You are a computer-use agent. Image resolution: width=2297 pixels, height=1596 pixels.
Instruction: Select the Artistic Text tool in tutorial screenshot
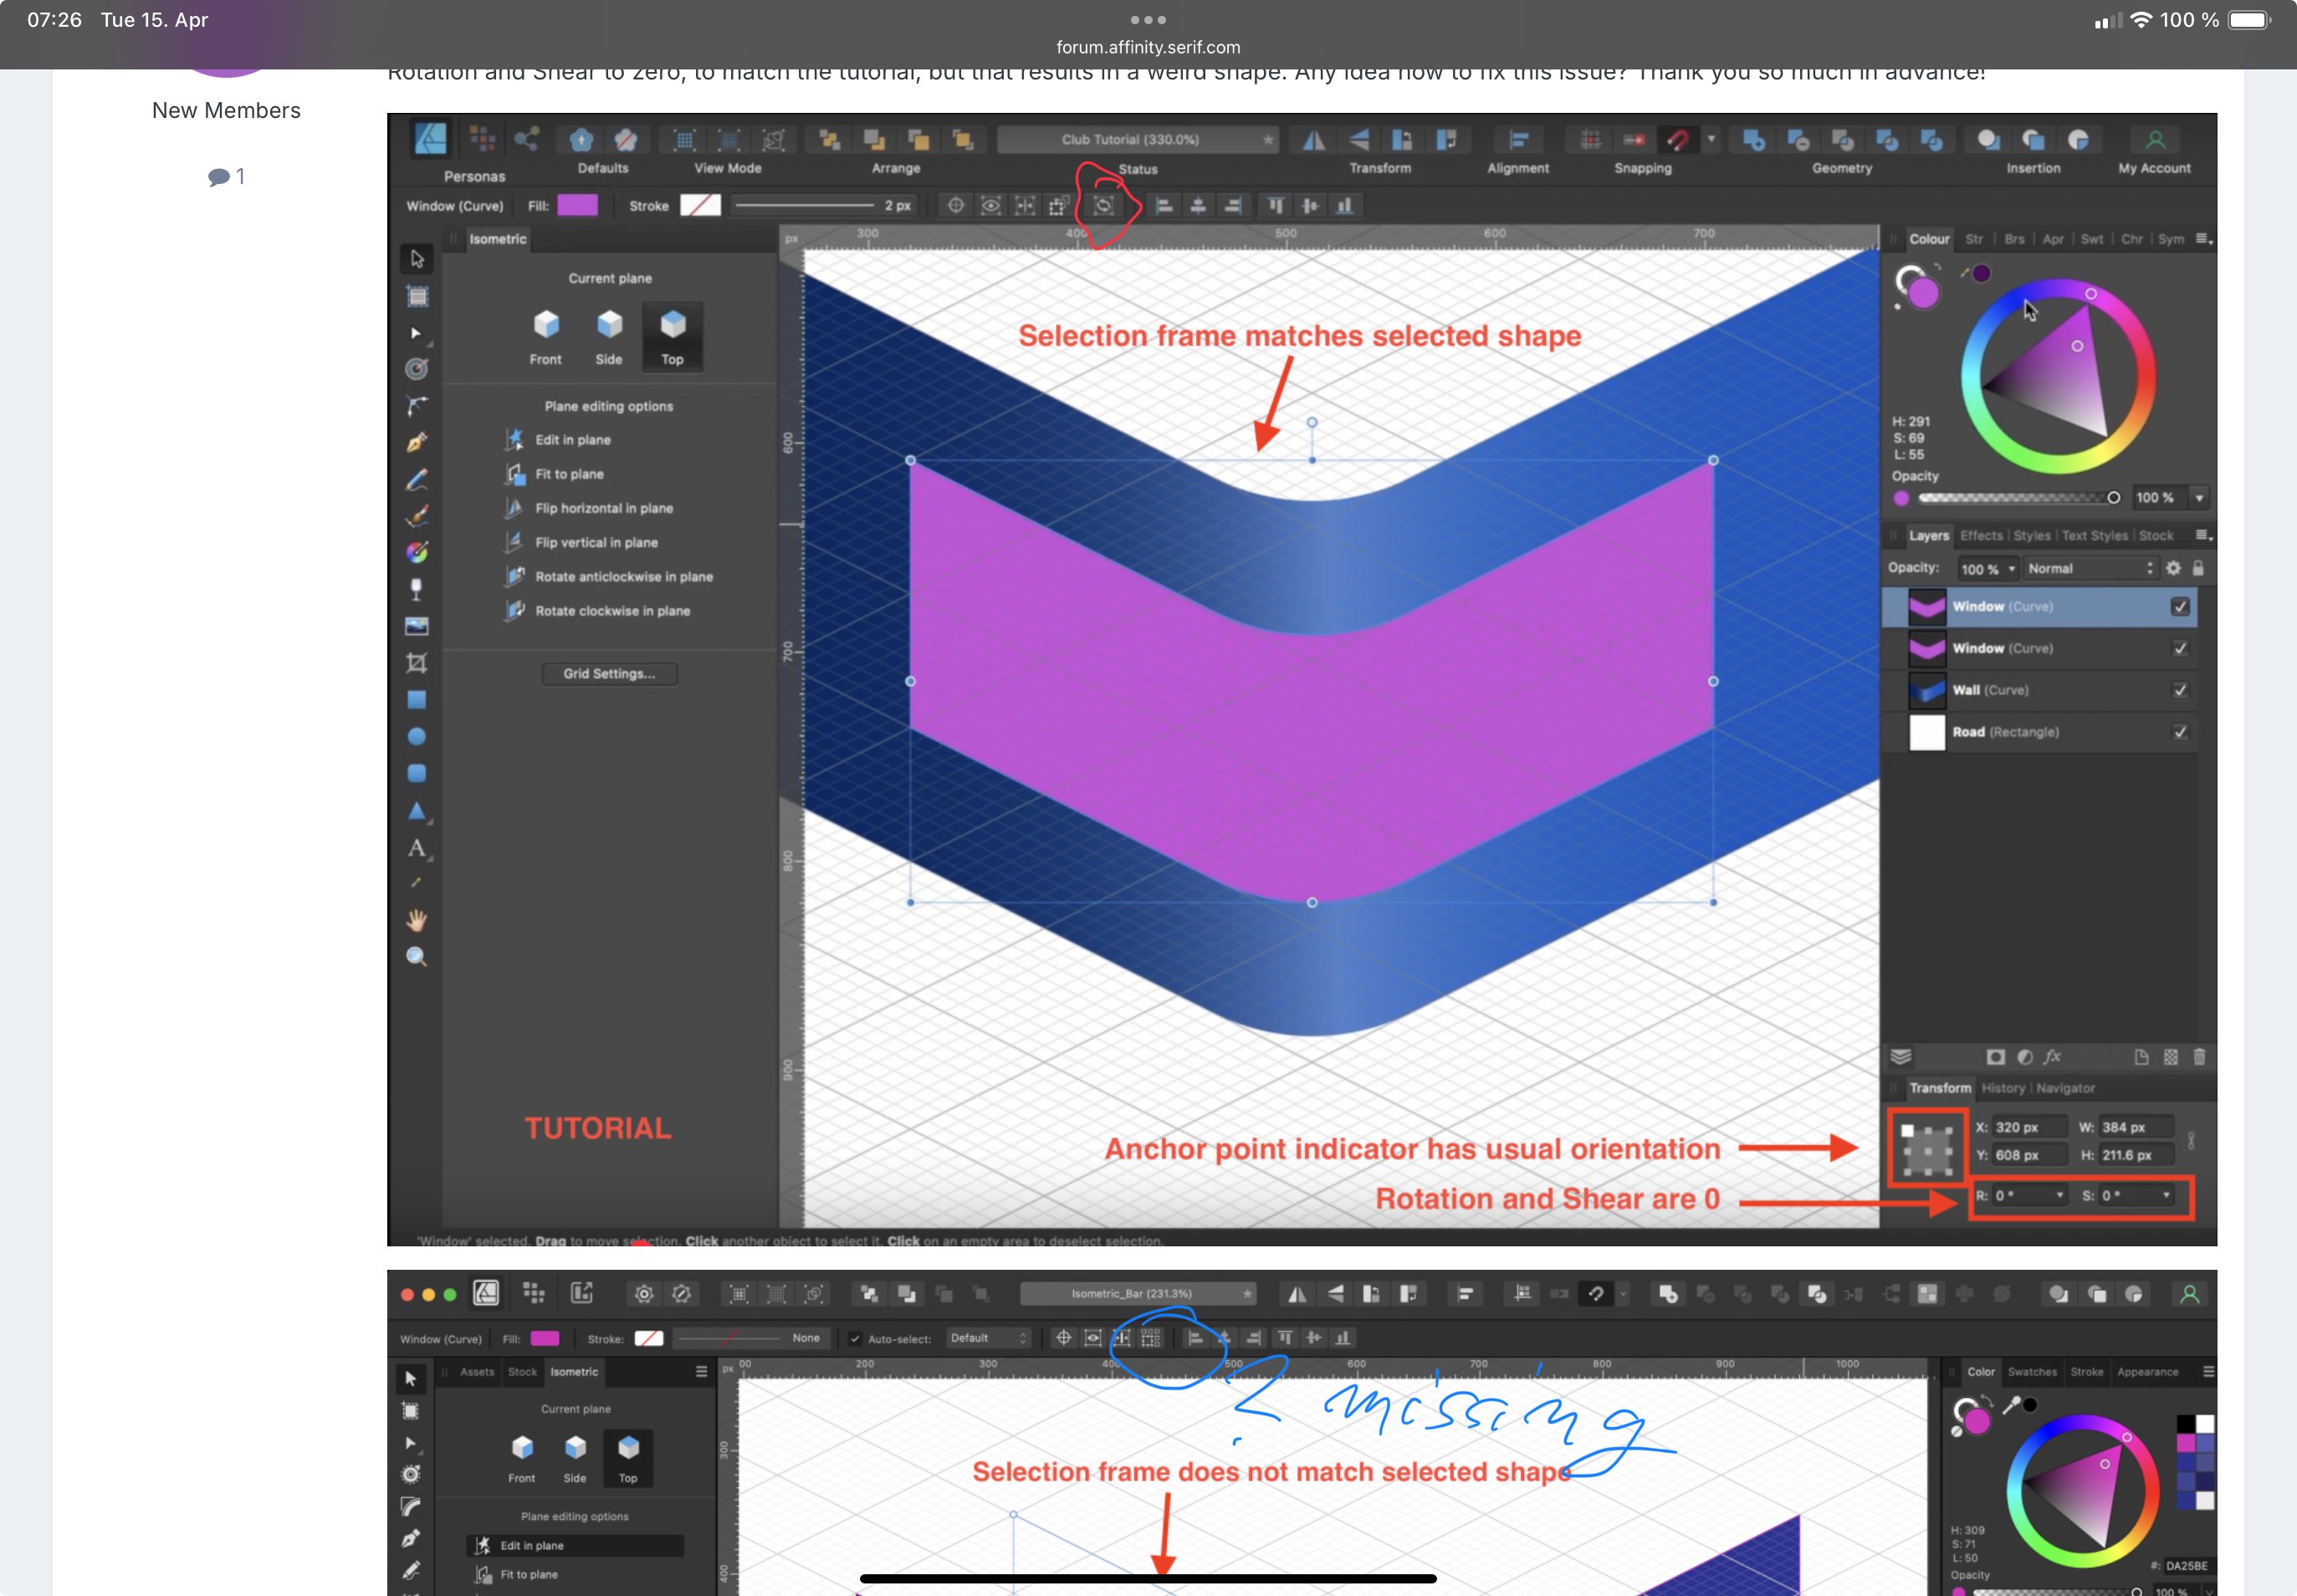point(416,848)
